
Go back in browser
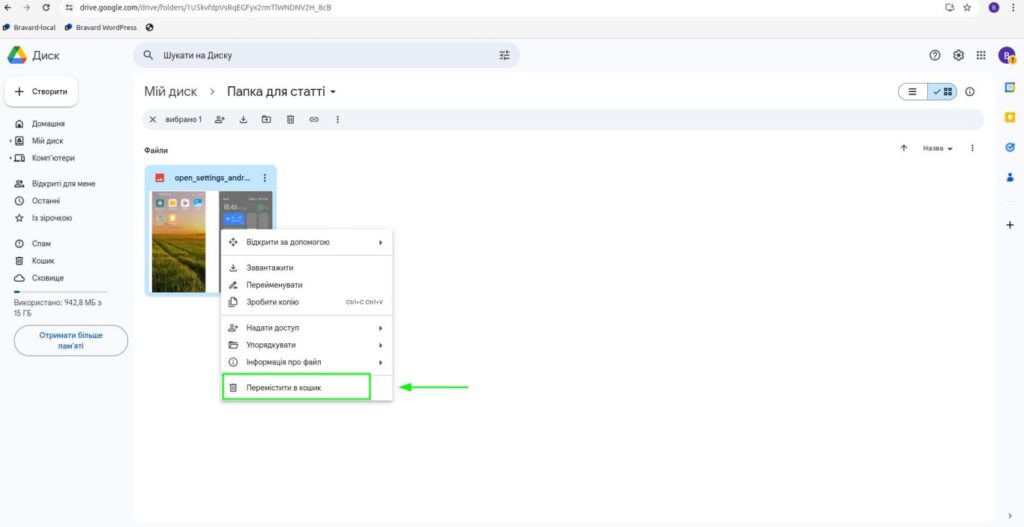coord(7,8)
